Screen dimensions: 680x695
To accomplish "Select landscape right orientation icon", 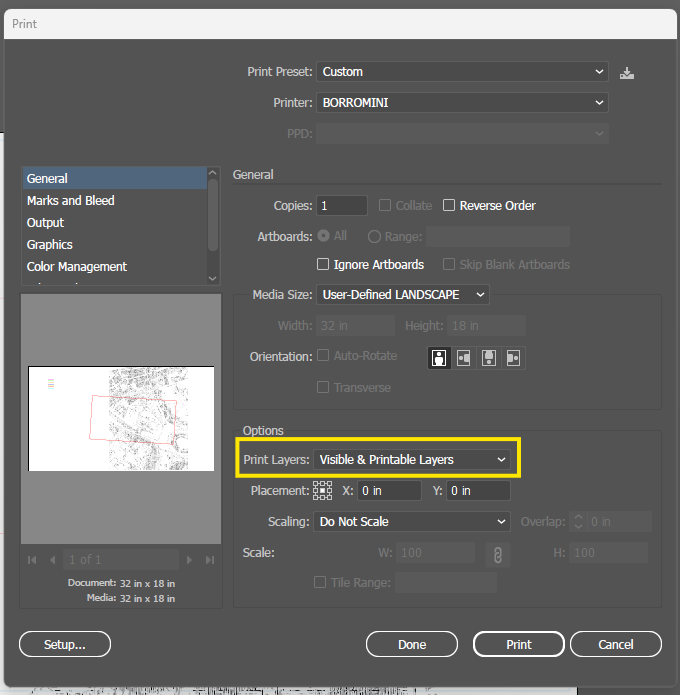I will pyautogui.click(x=513, y=358).
